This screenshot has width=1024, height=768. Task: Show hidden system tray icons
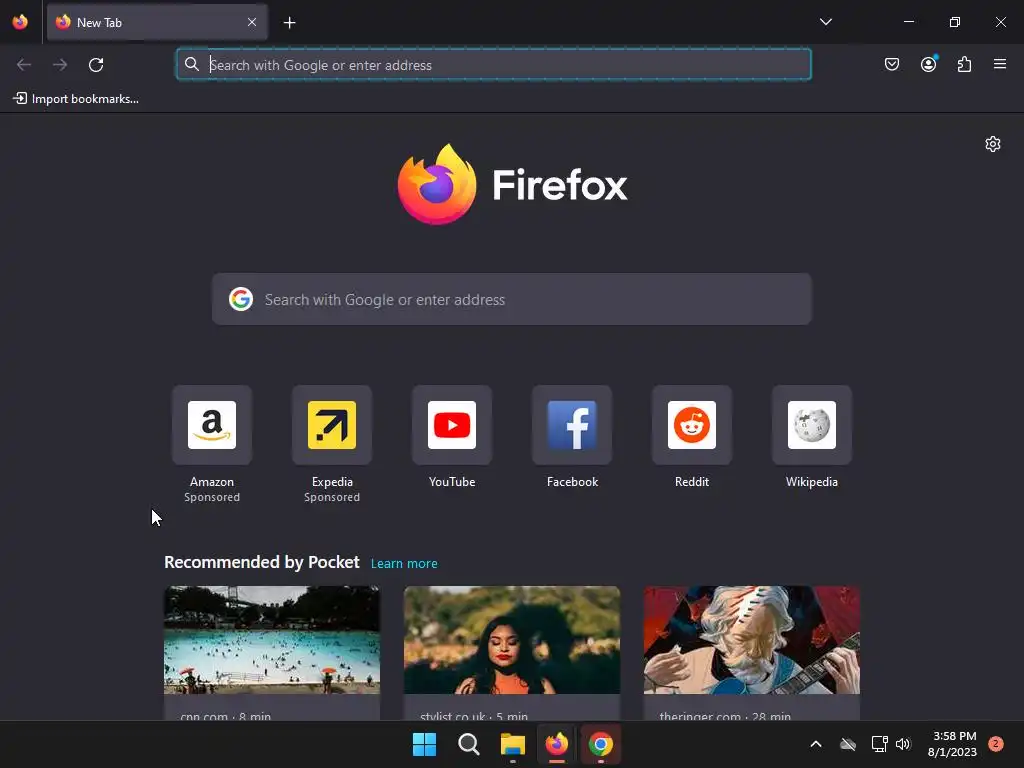click(x=816, y=744)
